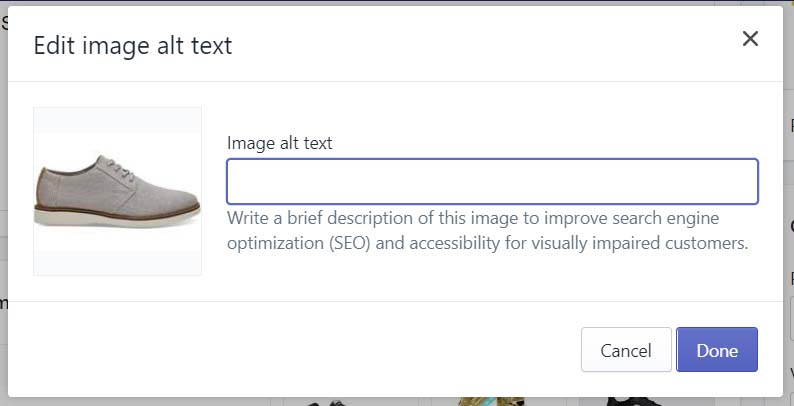This screenshot has height=406, width=794.
Task: Click the 'Edit image alt text' heading
Action: coord(133,46)
